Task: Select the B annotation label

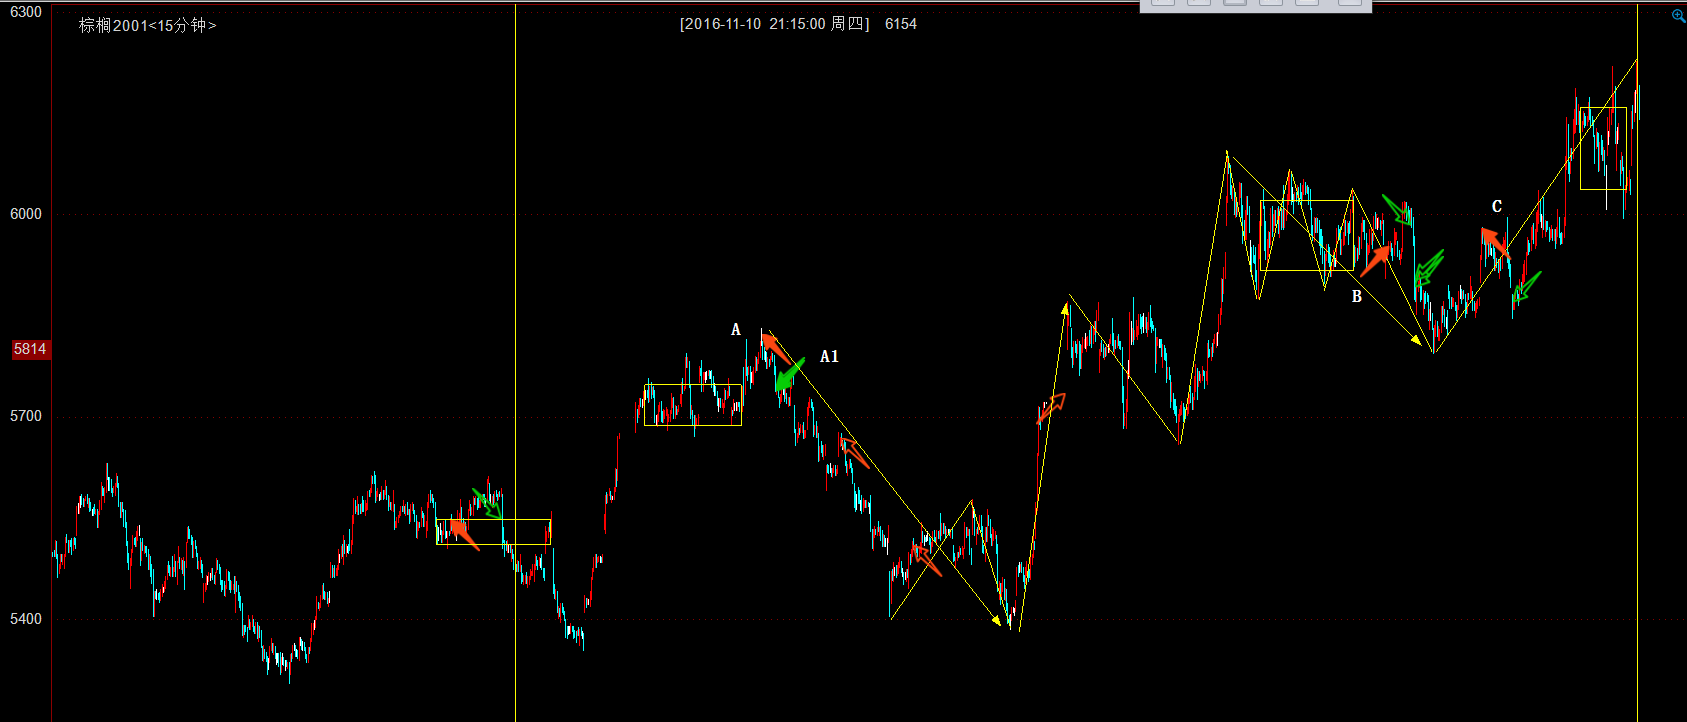Action: 1357,296
